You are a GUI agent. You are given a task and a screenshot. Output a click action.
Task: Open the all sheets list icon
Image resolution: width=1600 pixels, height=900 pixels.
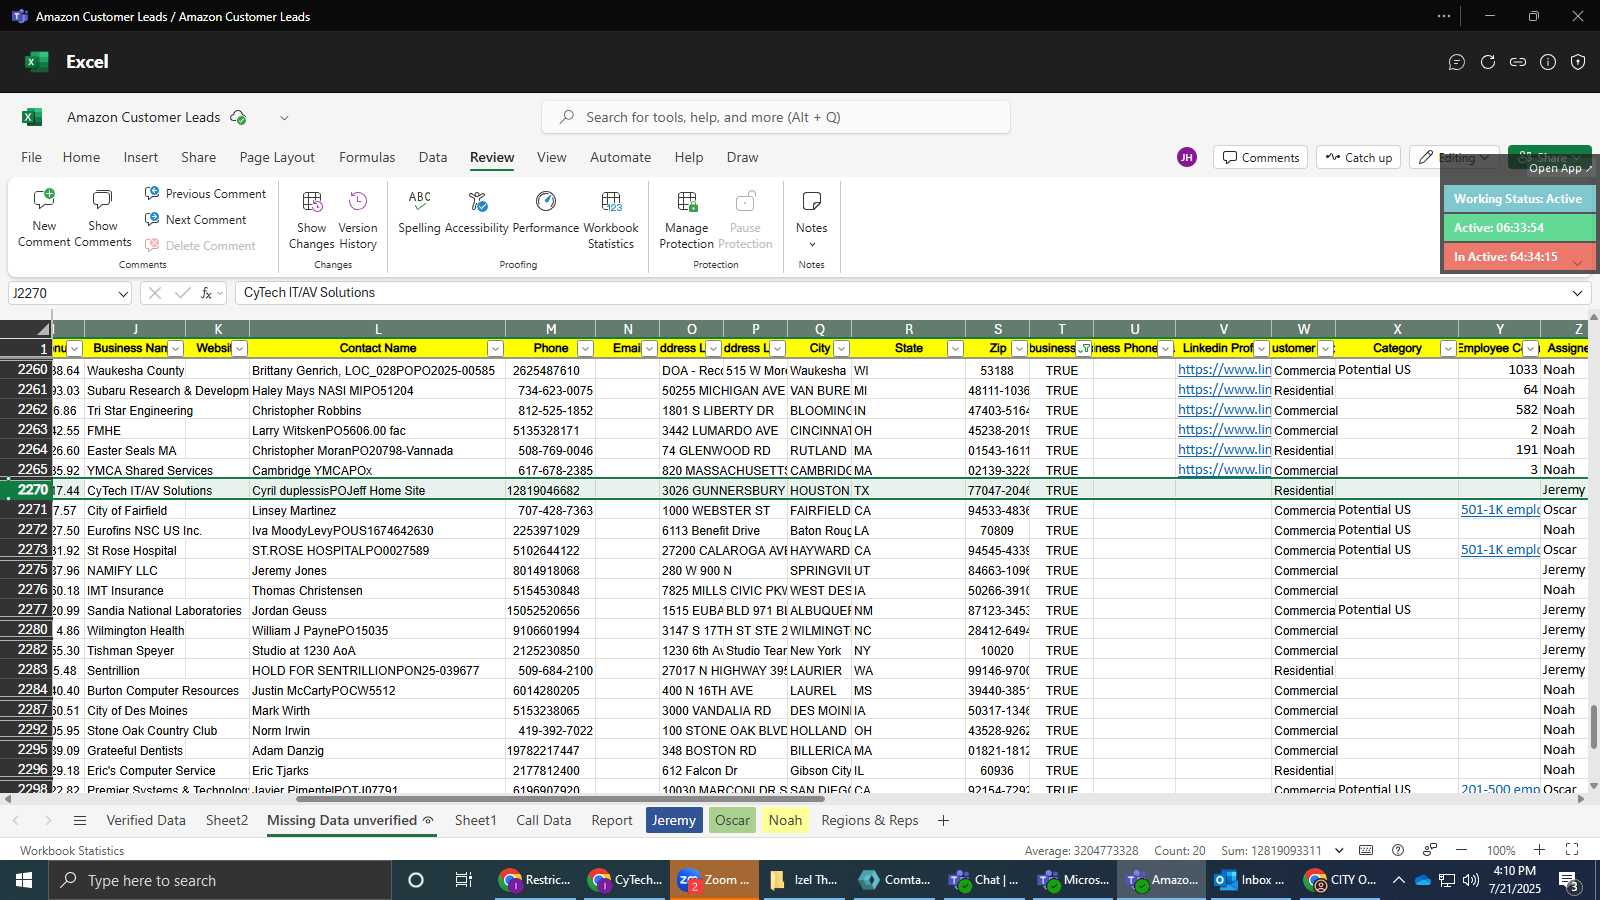click(x=80, y=821)
